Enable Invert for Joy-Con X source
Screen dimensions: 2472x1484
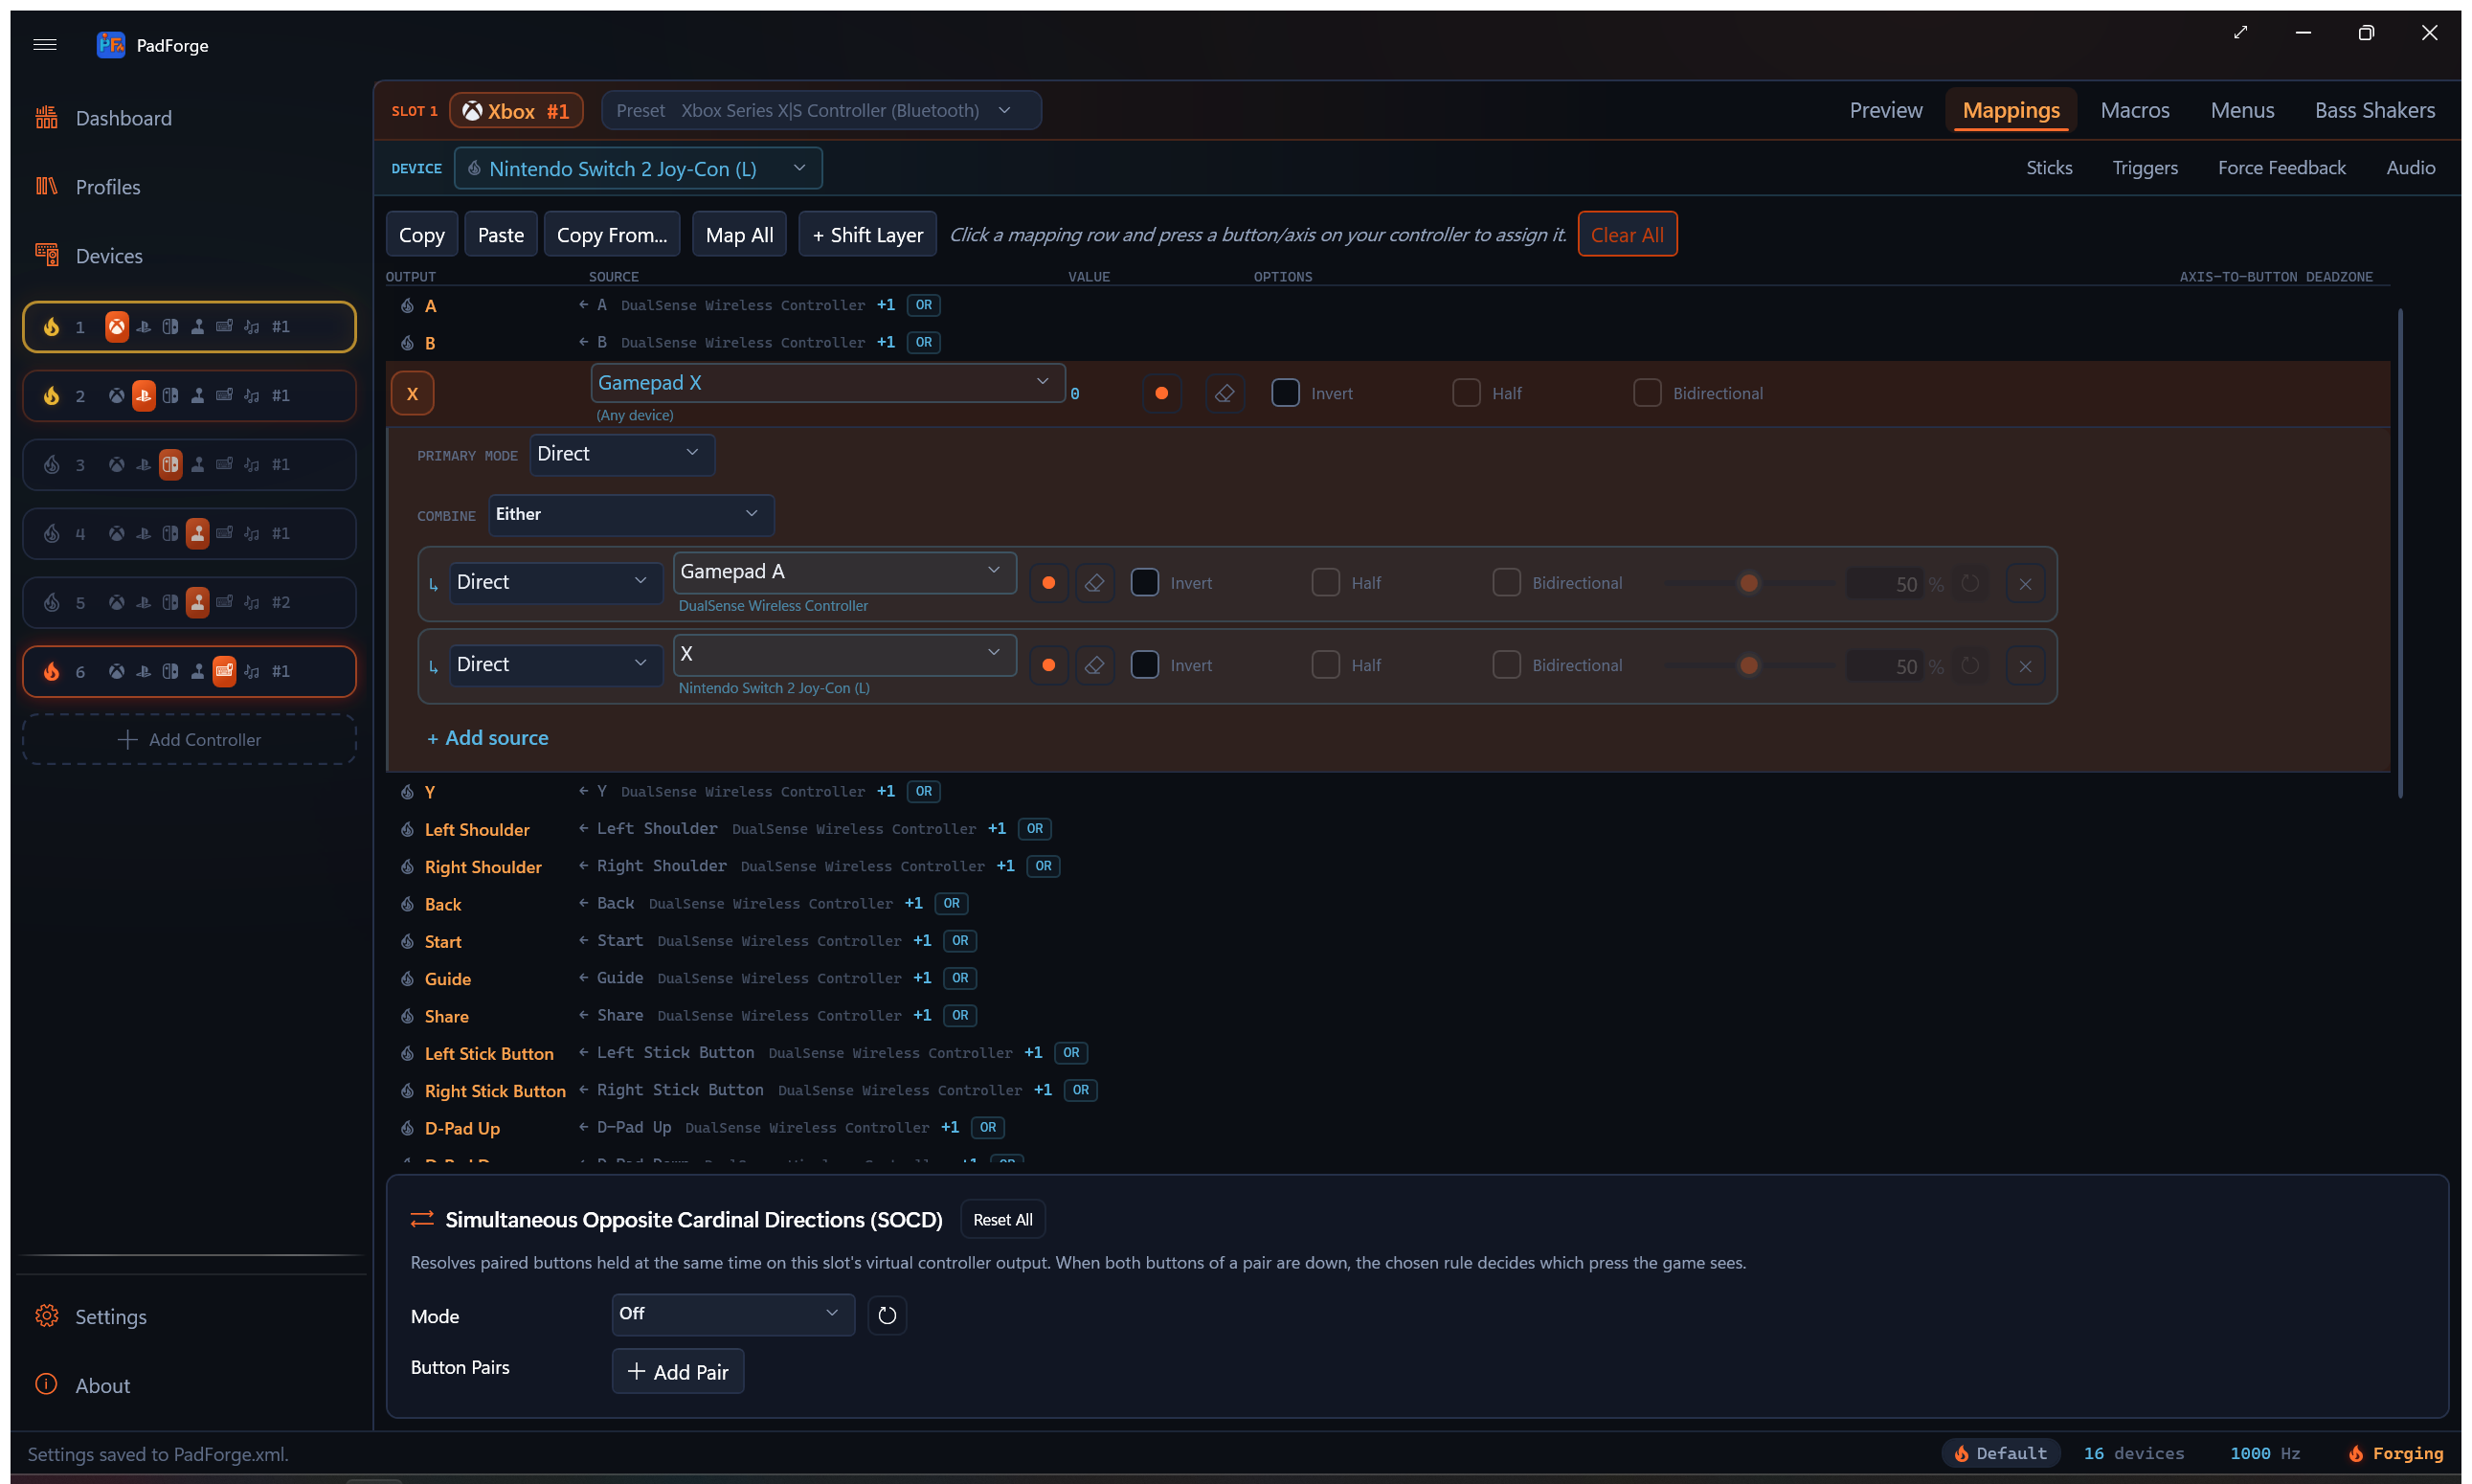(x=1144, y=665)
